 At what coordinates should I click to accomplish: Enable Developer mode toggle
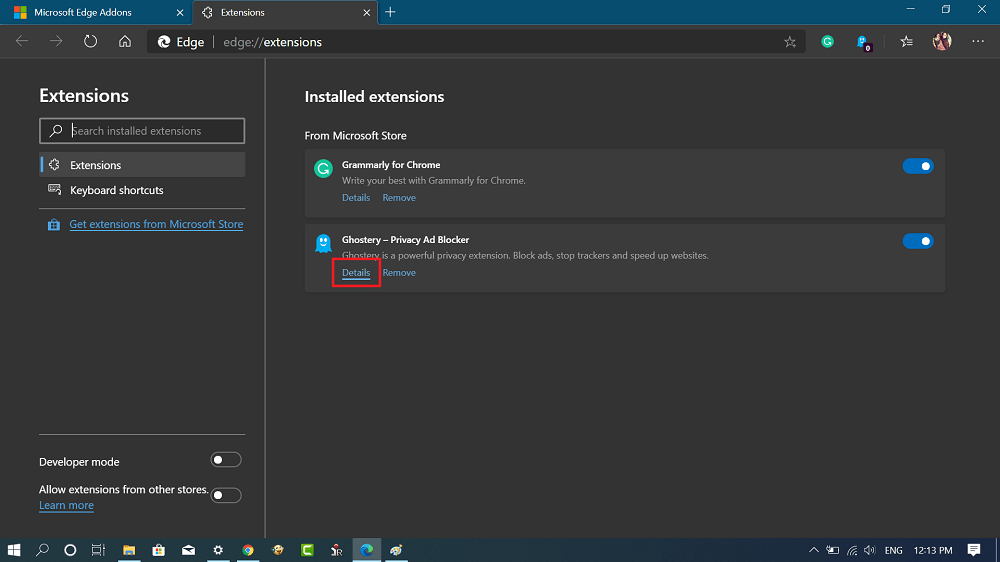226,460
